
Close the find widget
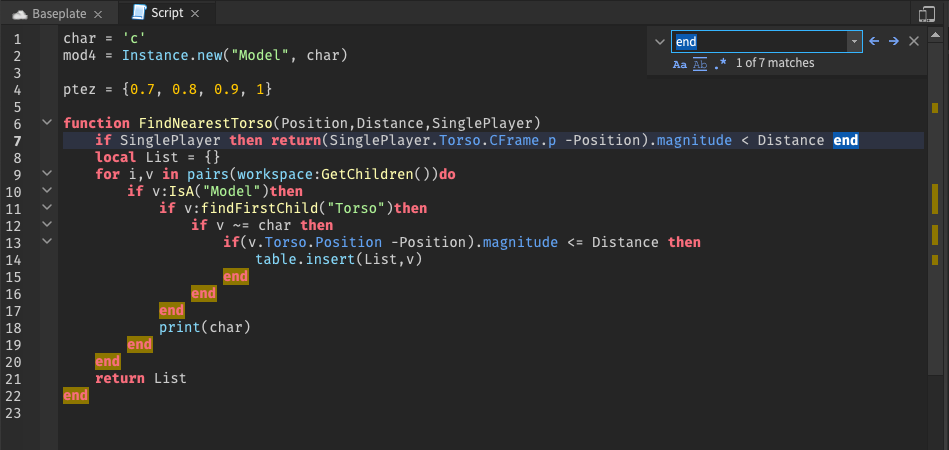[x=914, y=41]
